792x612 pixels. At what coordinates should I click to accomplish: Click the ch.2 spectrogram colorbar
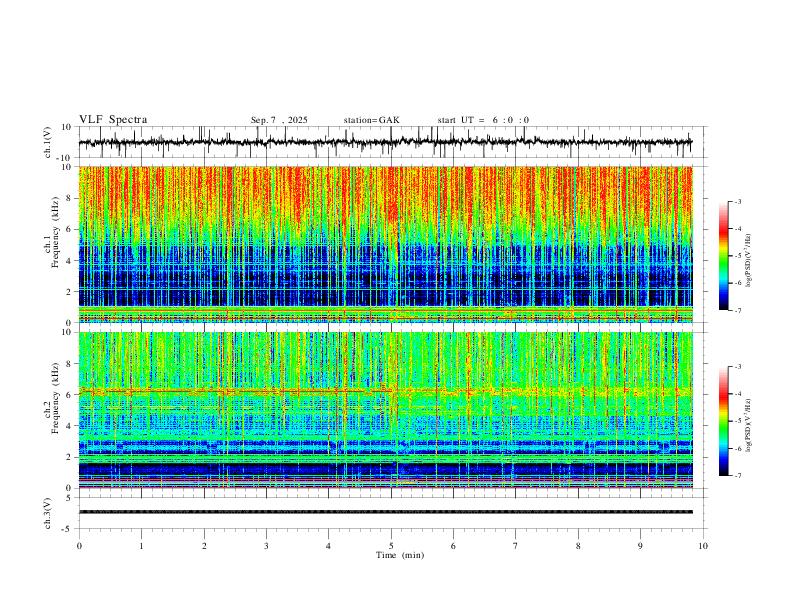click(723, 421)
